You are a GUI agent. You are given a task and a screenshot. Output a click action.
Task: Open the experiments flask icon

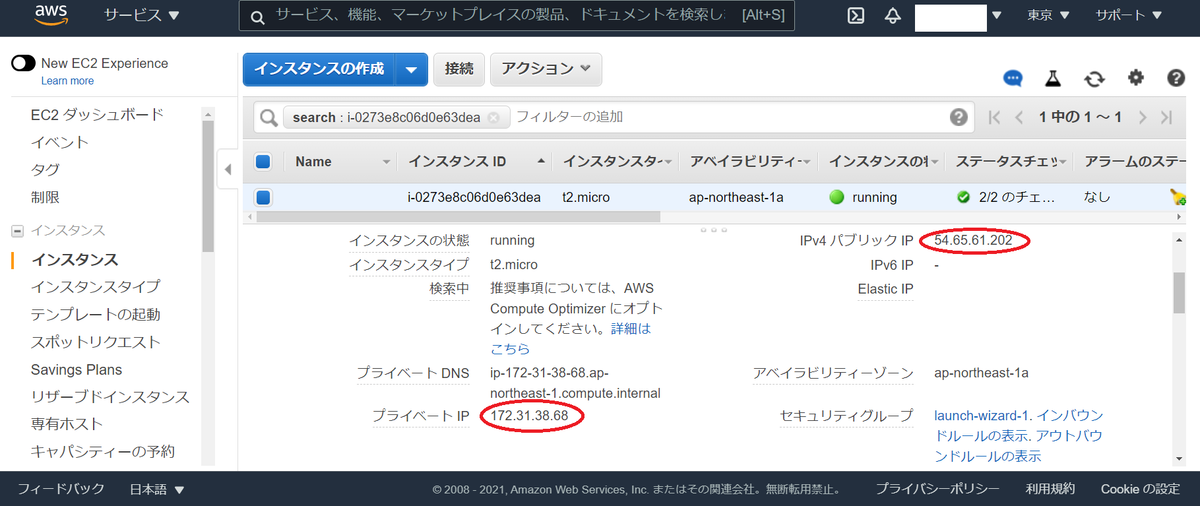1053,78
